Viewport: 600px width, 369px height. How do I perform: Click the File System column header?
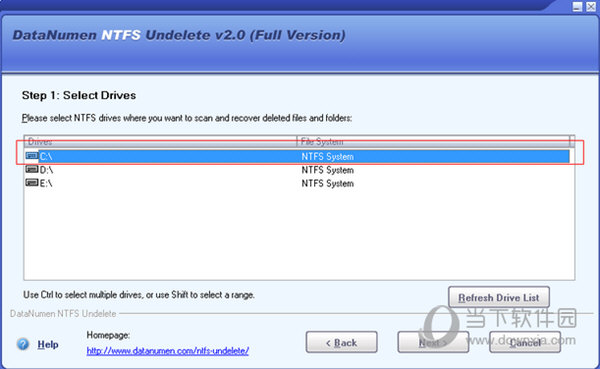click(x=433, y=142)
